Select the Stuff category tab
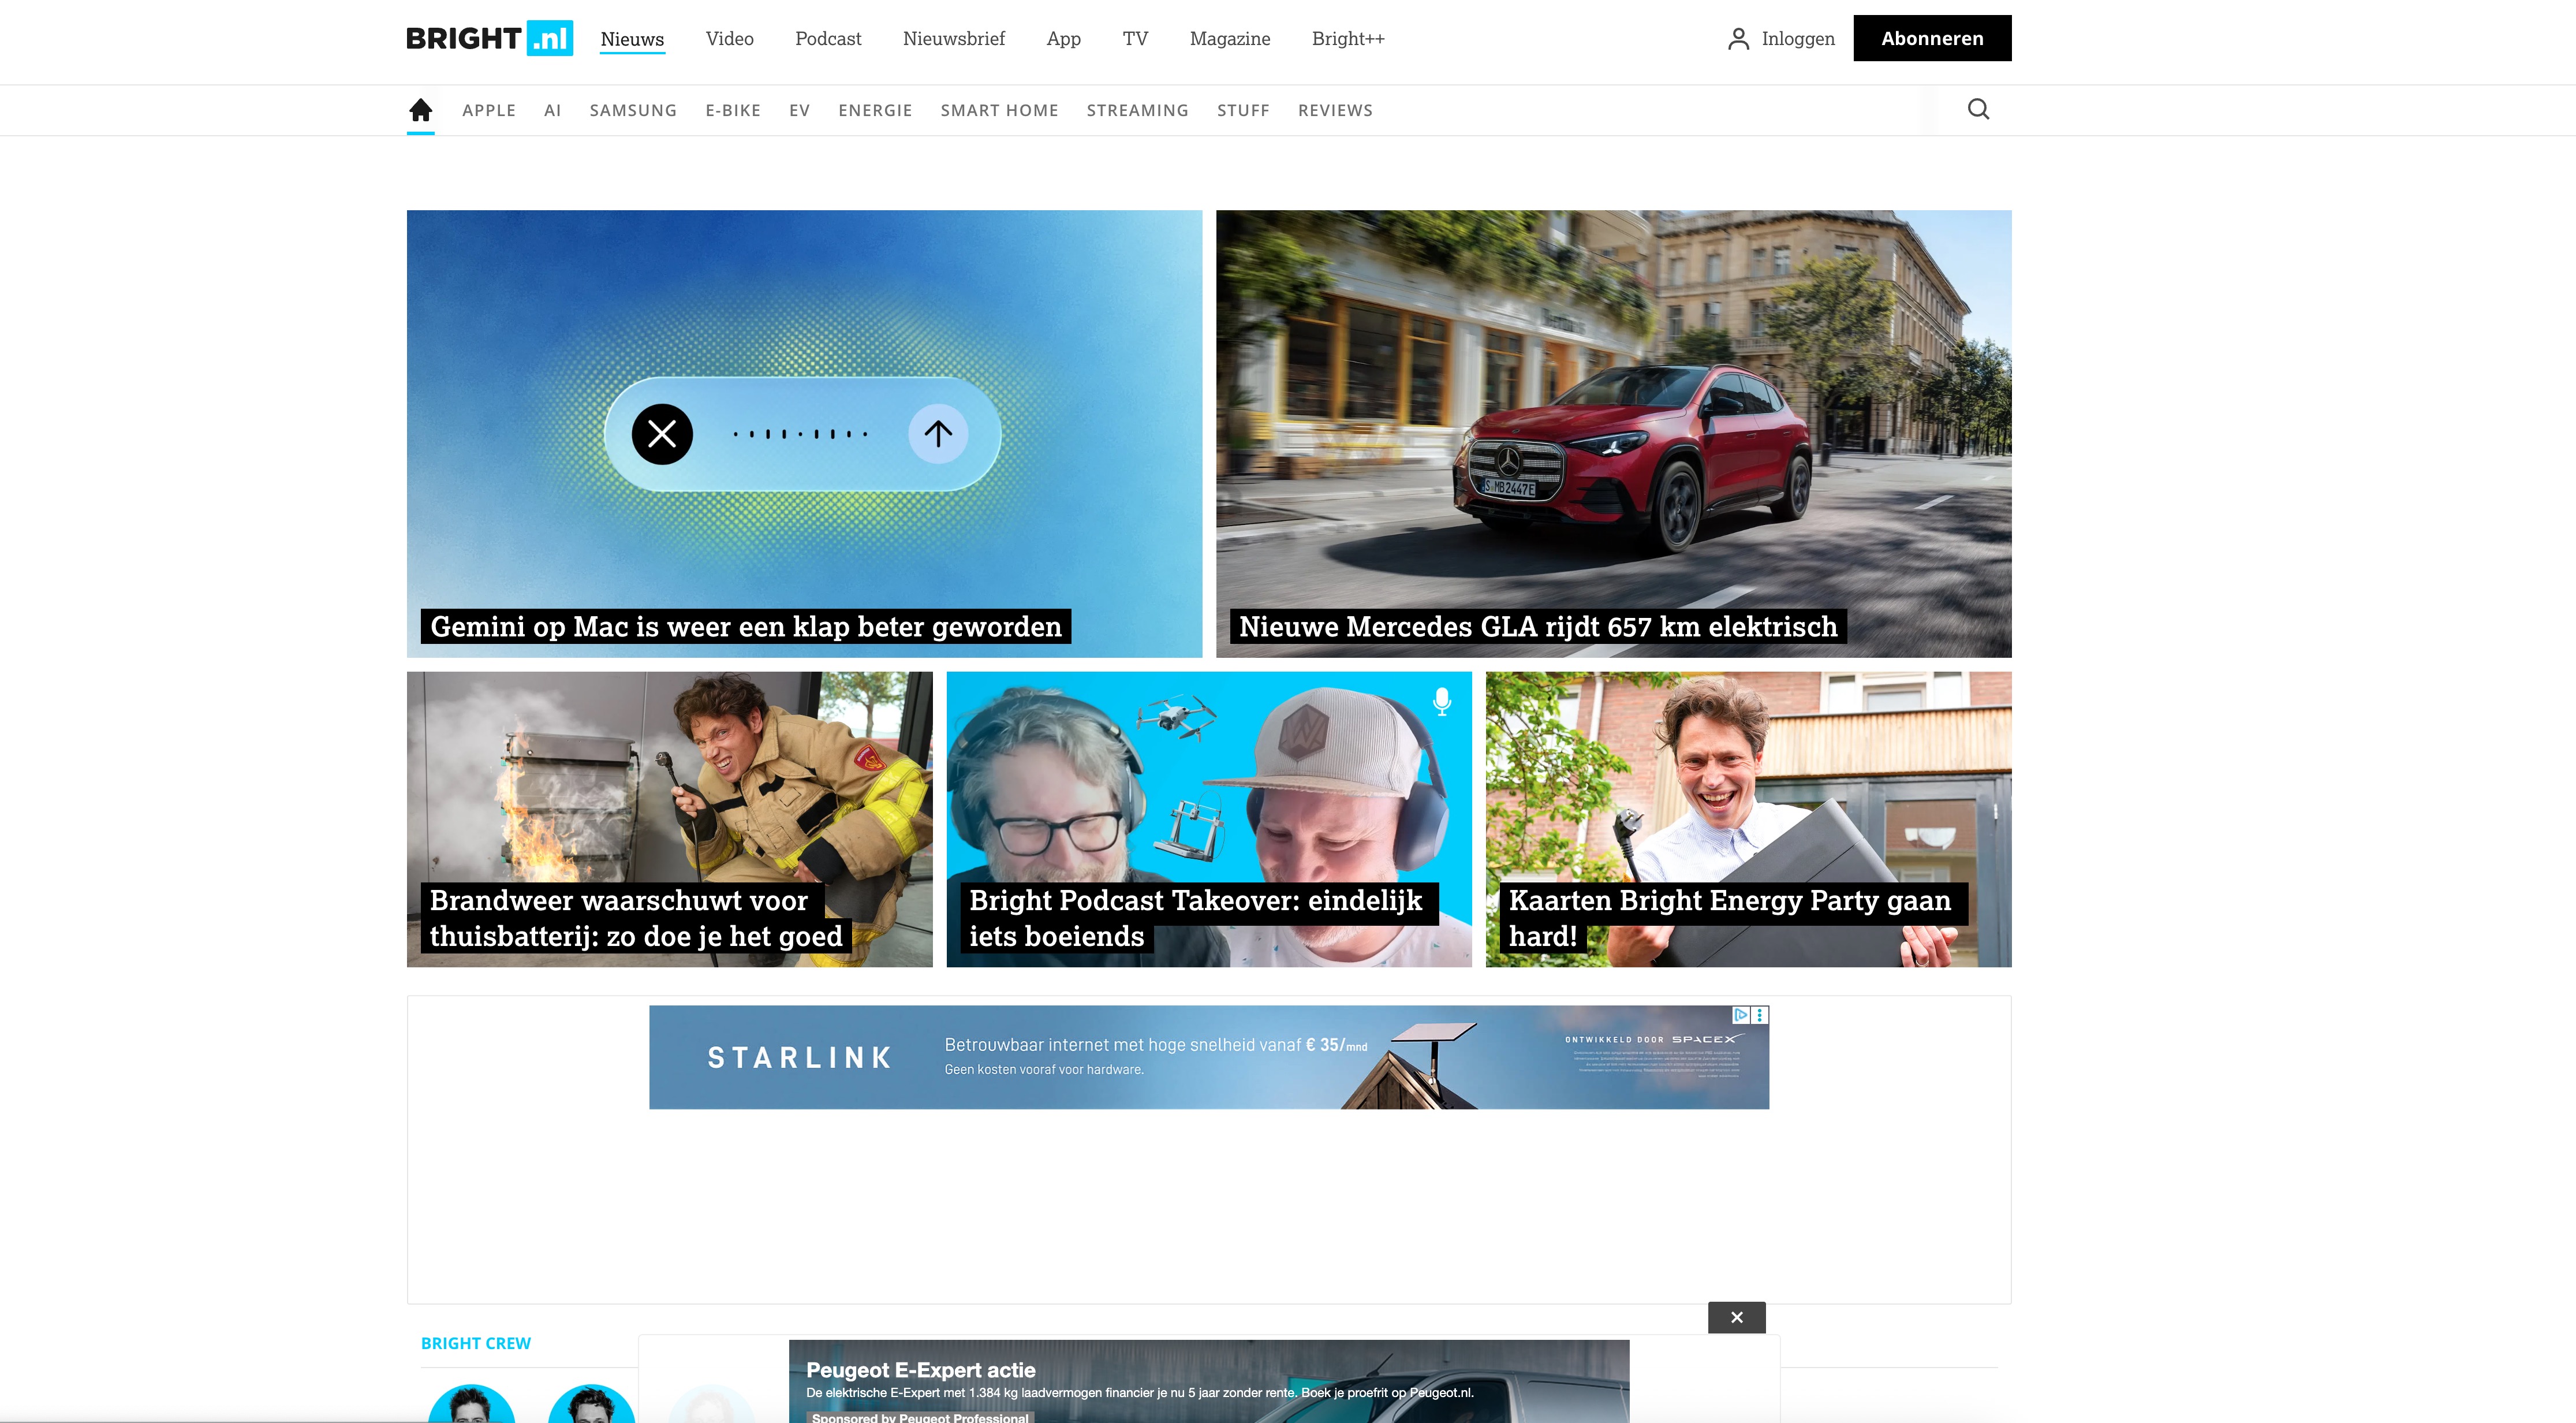Screen dimensions: 2576x1423 1243,110
